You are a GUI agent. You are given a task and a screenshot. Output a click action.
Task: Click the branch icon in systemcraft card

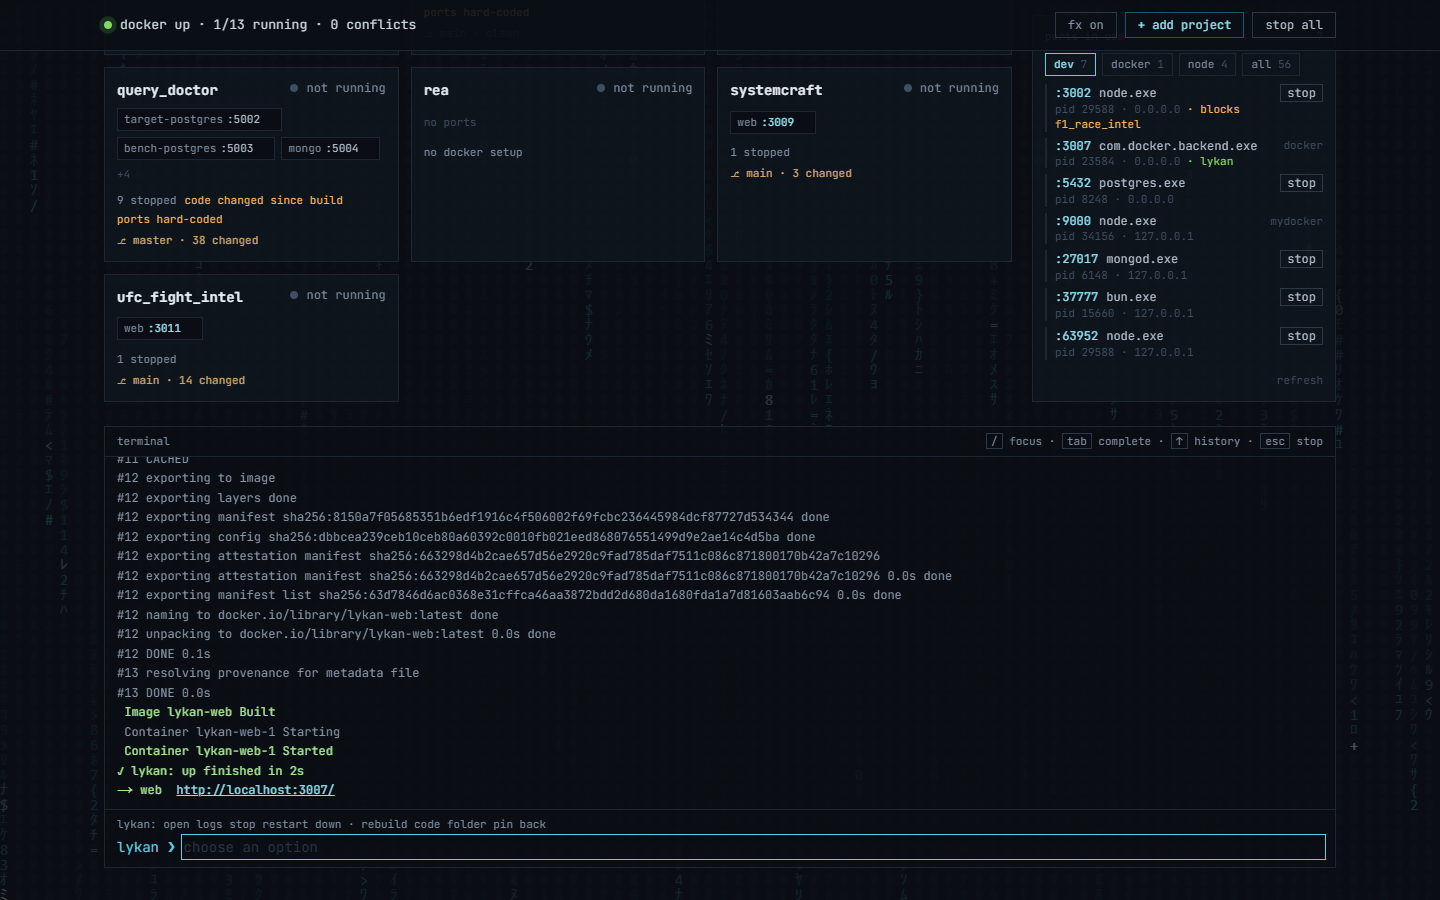click(x=735, y=174)
